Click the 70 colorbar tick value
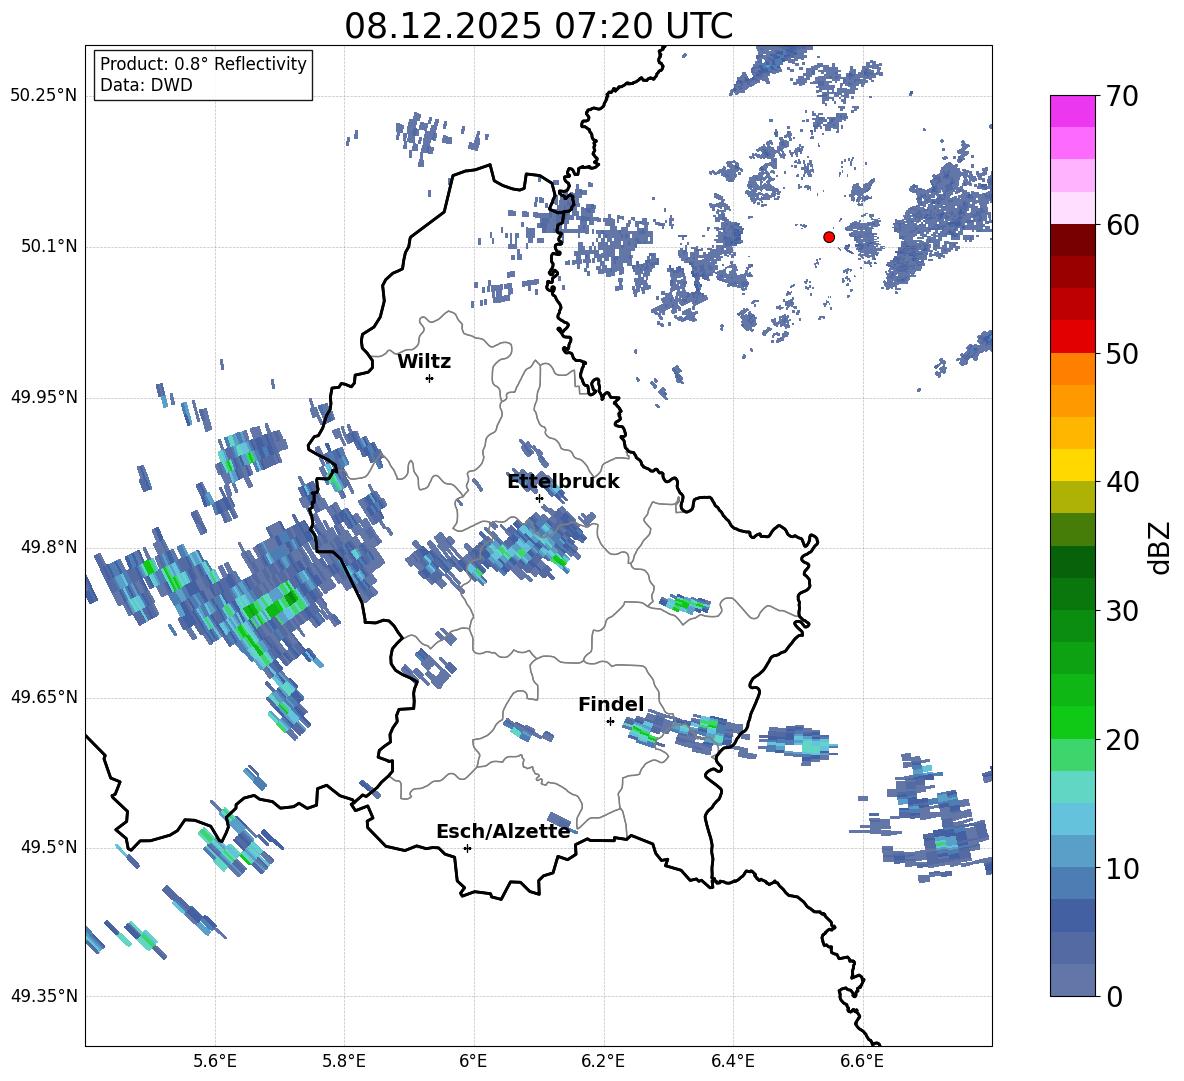 click(1122, 97)
